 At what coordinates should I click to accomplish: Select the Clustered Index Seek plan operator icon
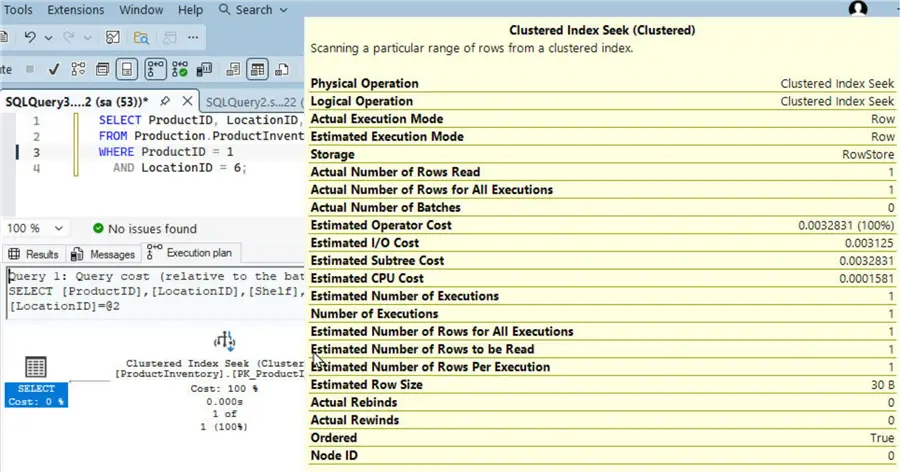224,342
